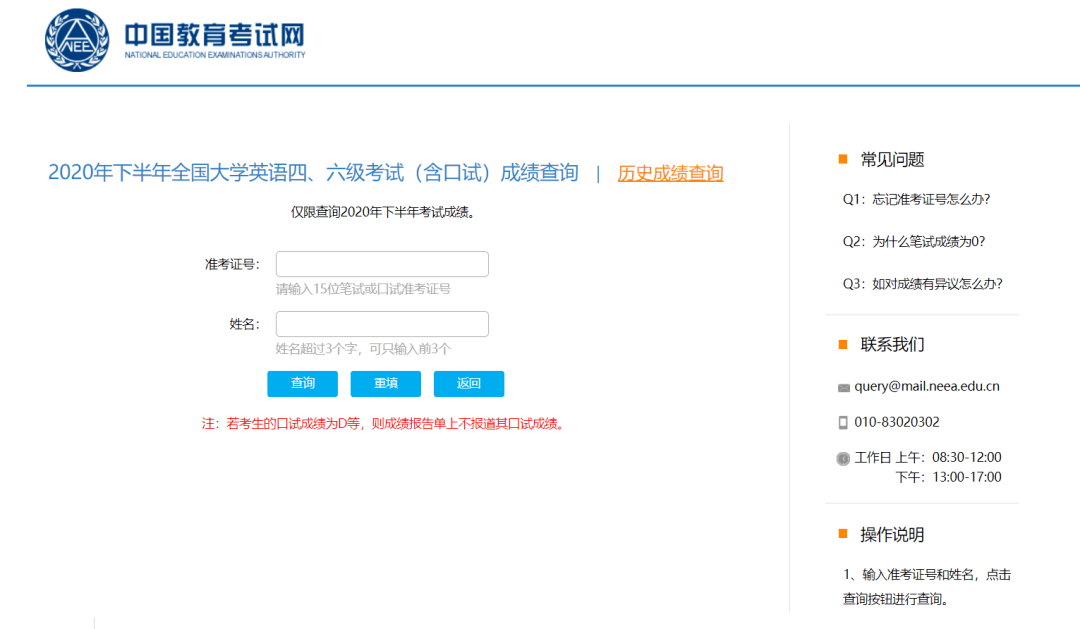
Task: Click the NEEA circular logo emblem
Action: (76, 40)
